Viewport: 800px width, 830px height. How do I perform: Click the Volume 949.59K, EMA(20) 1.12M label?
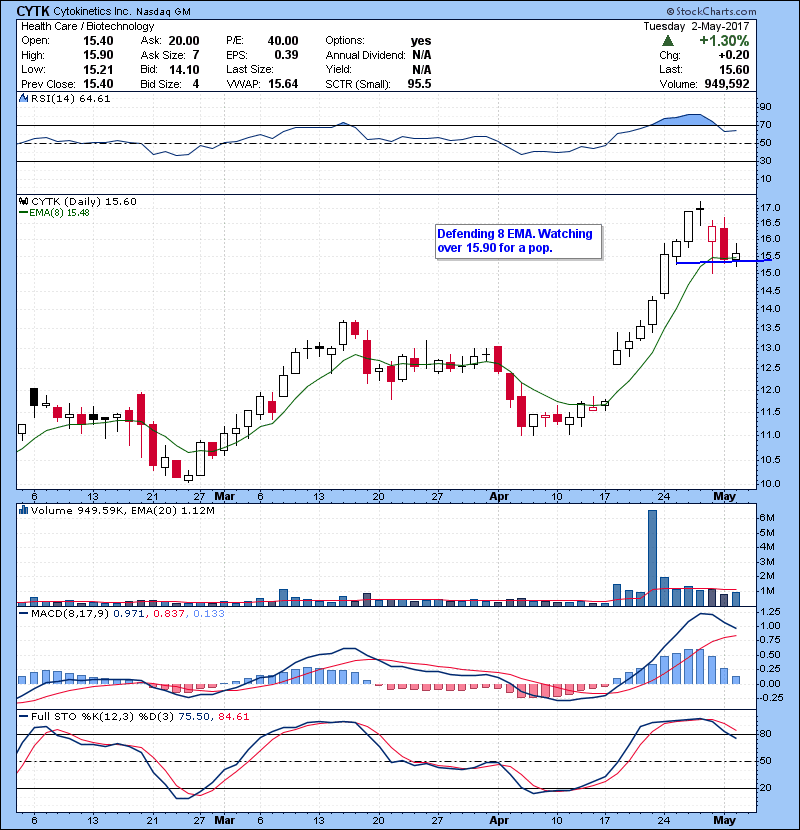pos(123,510)
